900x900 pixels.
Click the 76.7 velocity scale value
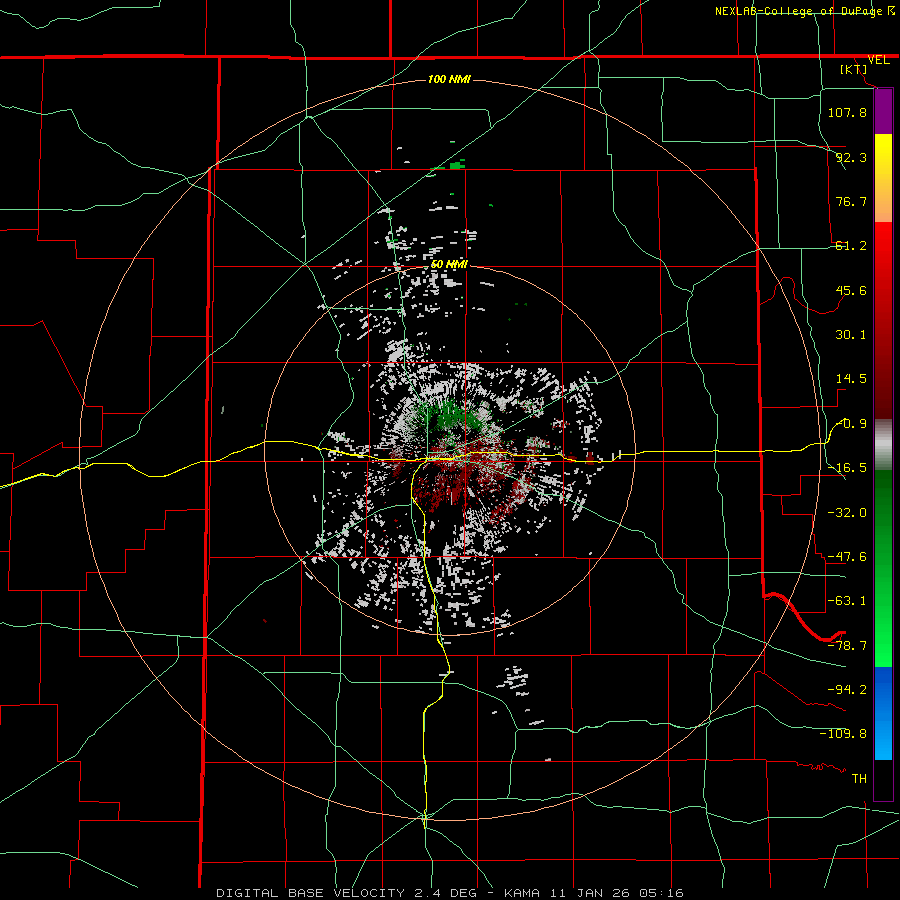click(x=851, y=201)
